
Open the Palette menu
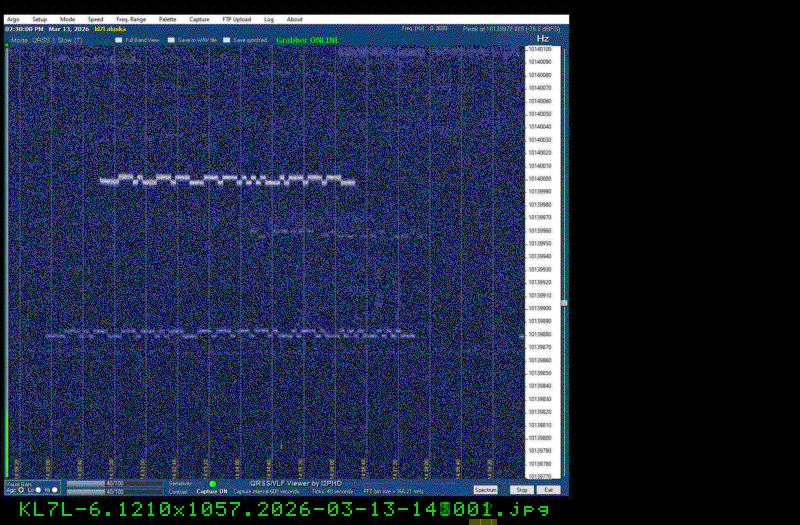(x=167, y=19)
